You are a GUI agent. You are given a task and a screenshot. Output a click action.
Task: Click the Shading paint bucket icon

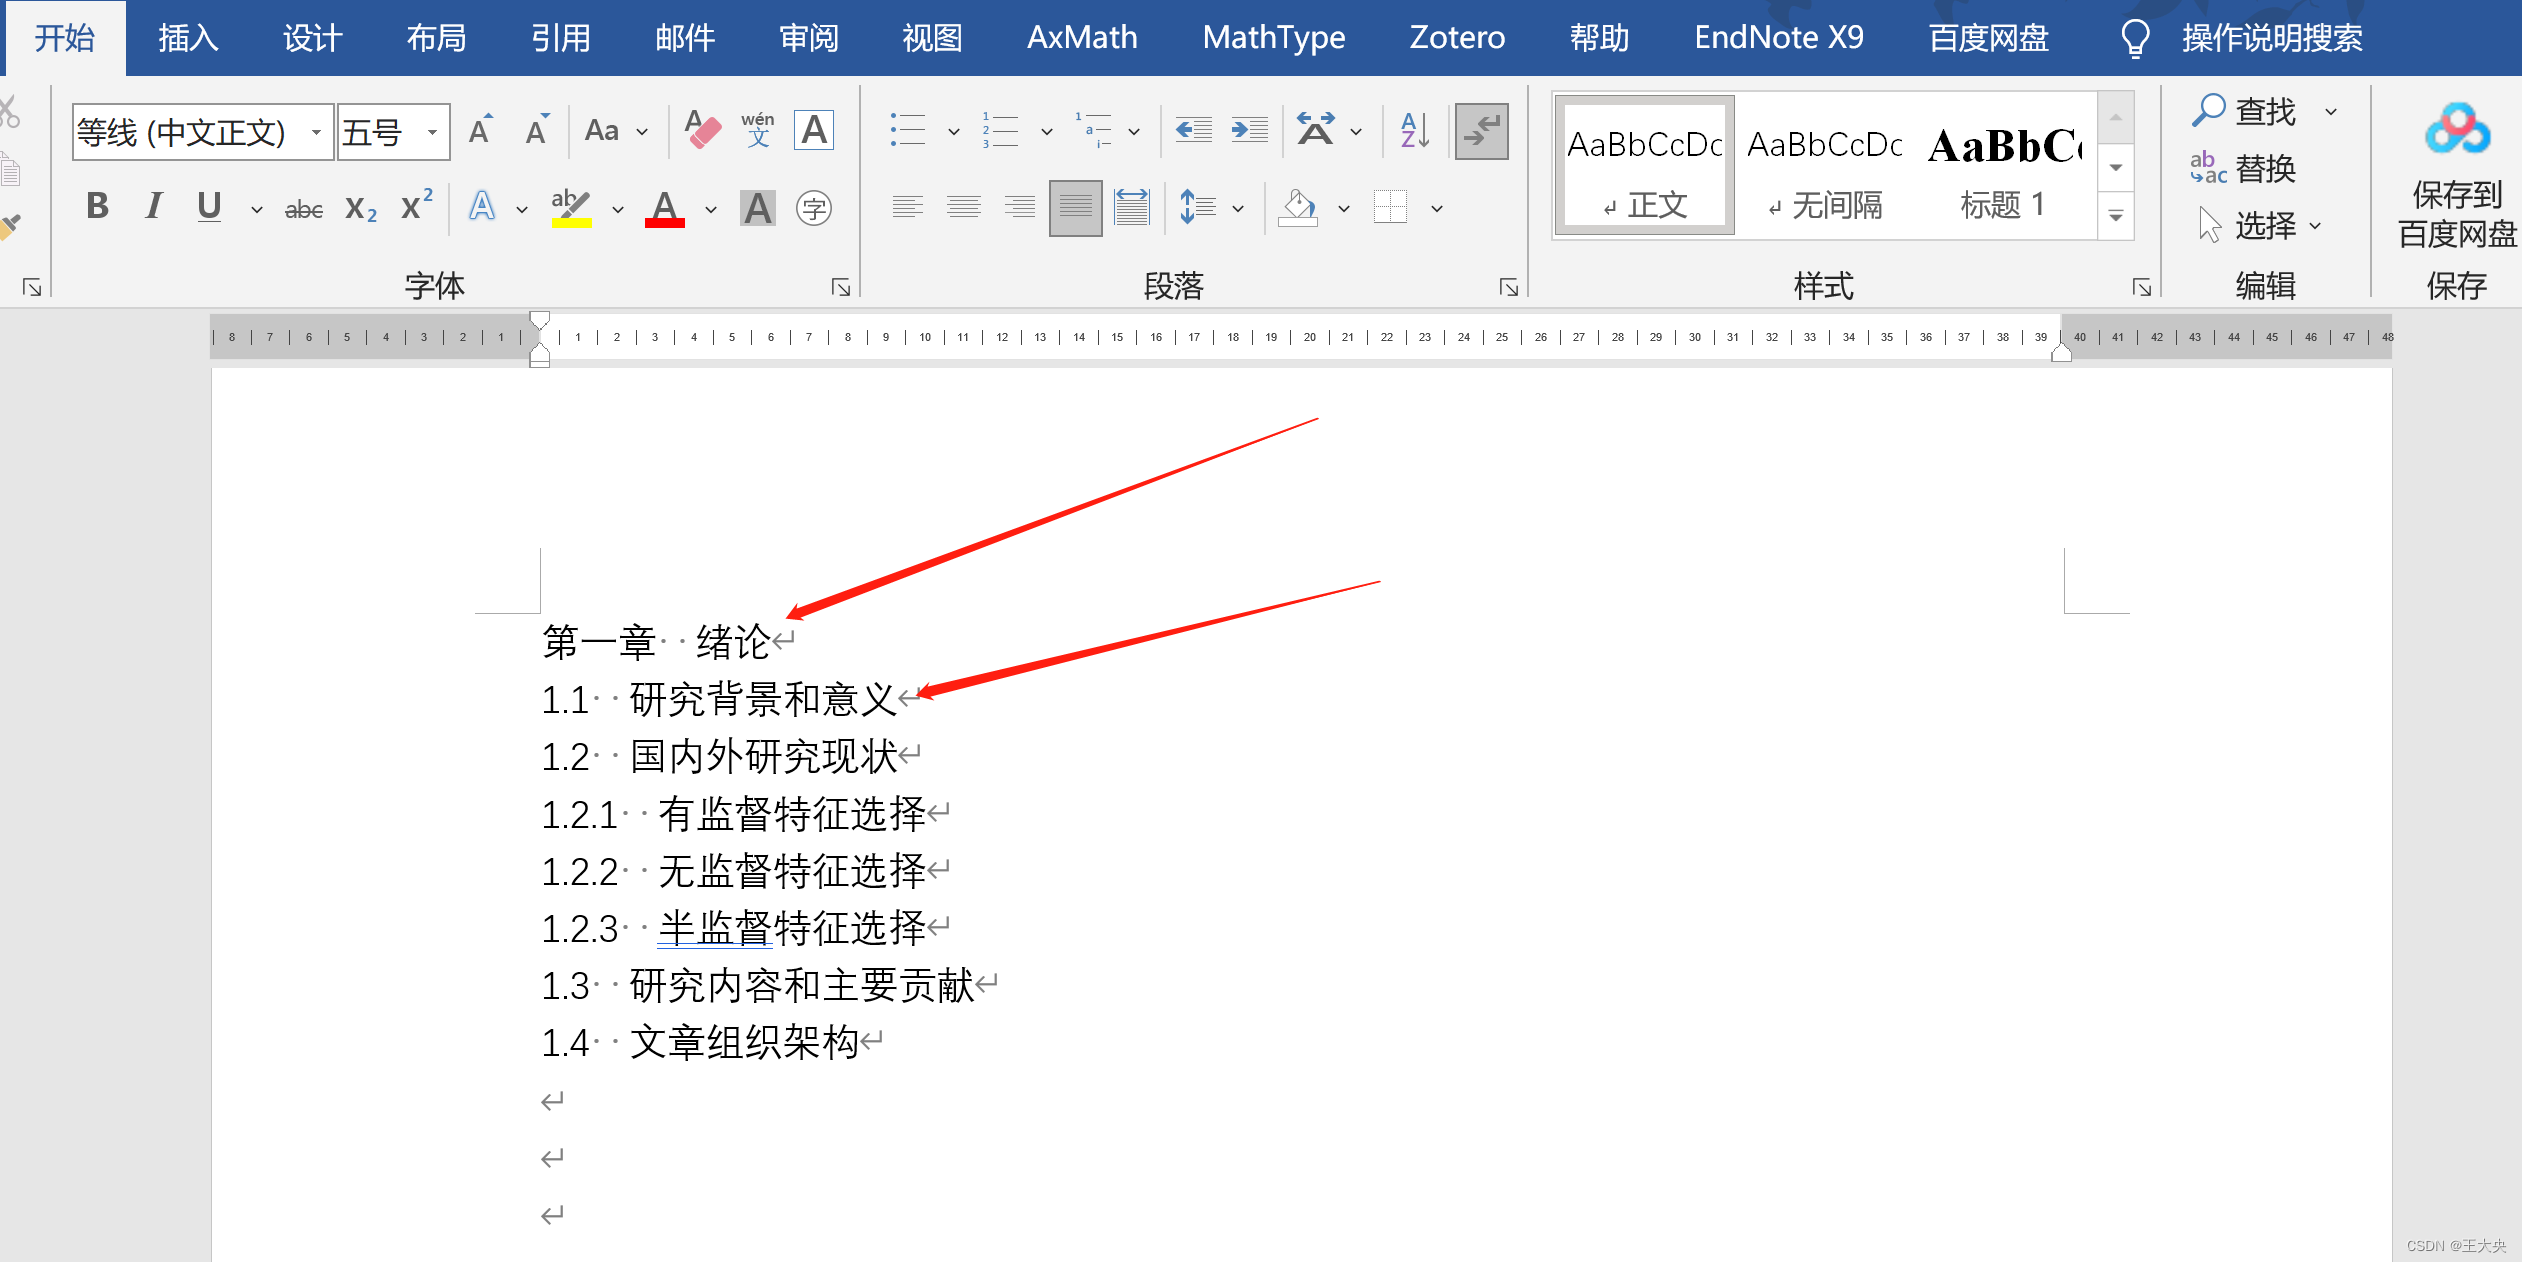[1298, 208]
